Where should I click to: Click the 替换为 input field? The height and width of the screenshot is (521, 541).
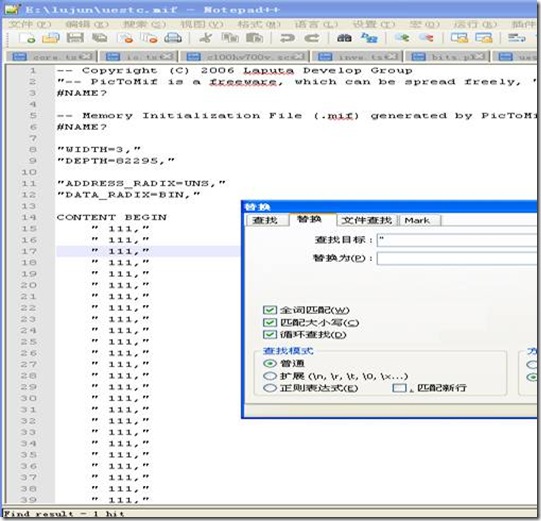pyautogui.click(x=457, y=258)
